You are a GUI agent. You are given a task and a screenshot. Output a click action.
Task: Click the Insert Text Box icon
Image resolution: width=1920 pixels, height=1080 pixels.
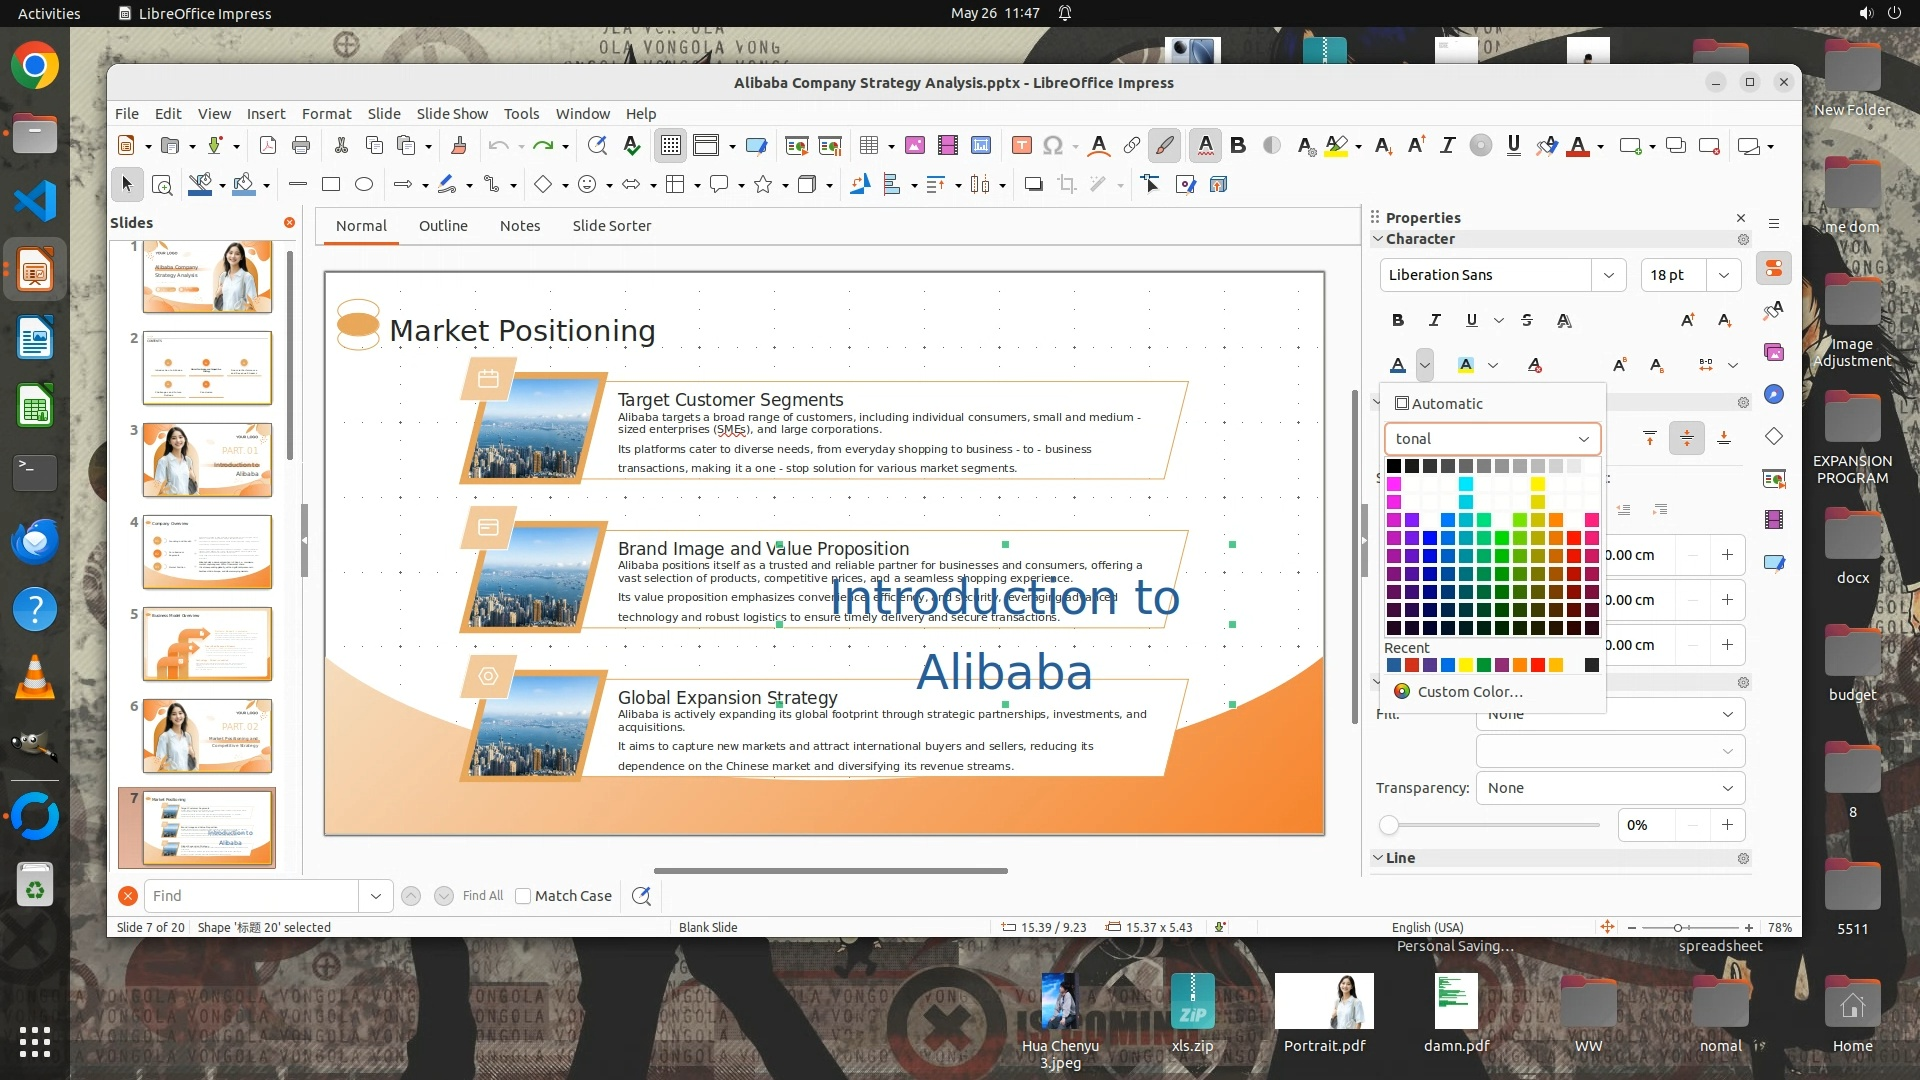1021,146
